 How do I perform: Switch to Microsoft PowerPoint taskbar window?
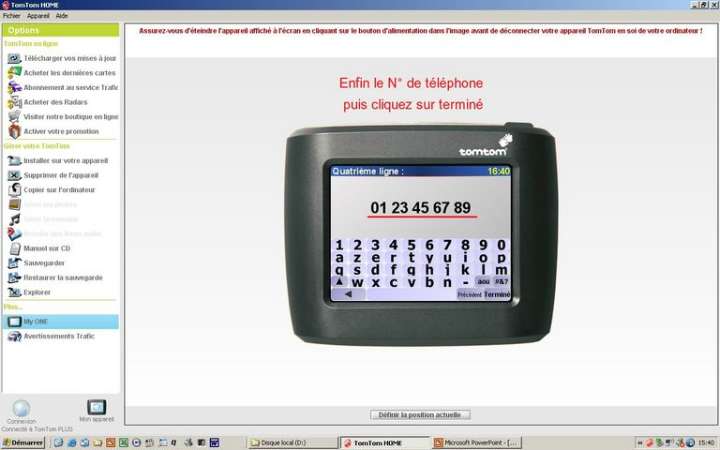point(477,443)
